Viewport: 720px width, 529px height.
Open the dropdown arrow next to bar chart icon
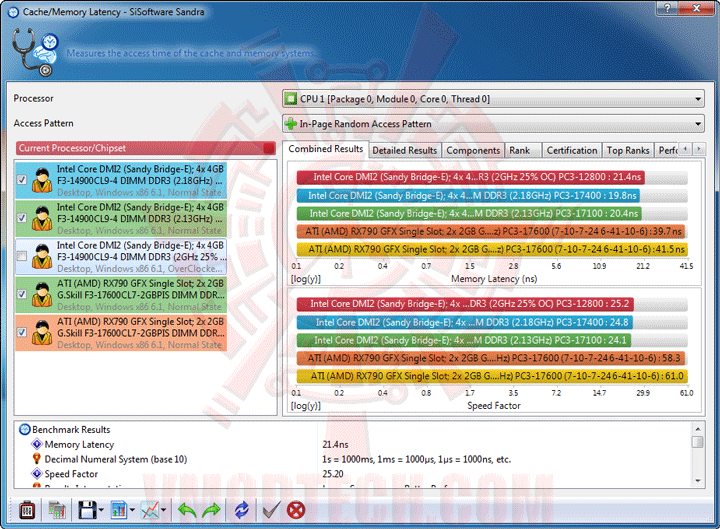tap(132, 510)
